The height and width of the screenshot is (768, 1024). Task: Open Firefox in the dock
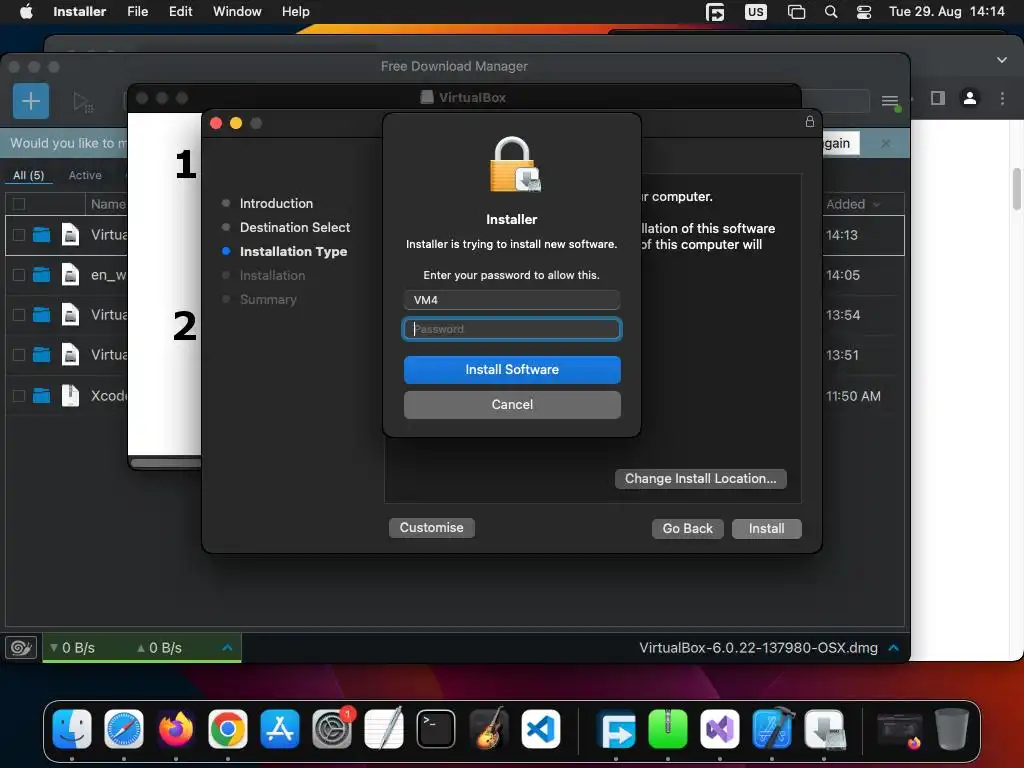click(x=176, y=729)
